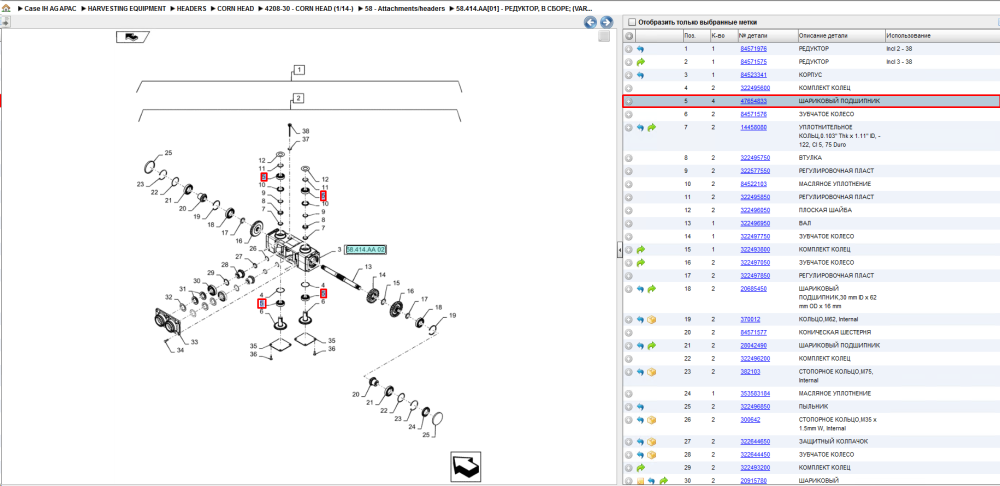Click callout number 33 in diagram
The height and width of the screenshot is (486, 1000).
[194, 342]
